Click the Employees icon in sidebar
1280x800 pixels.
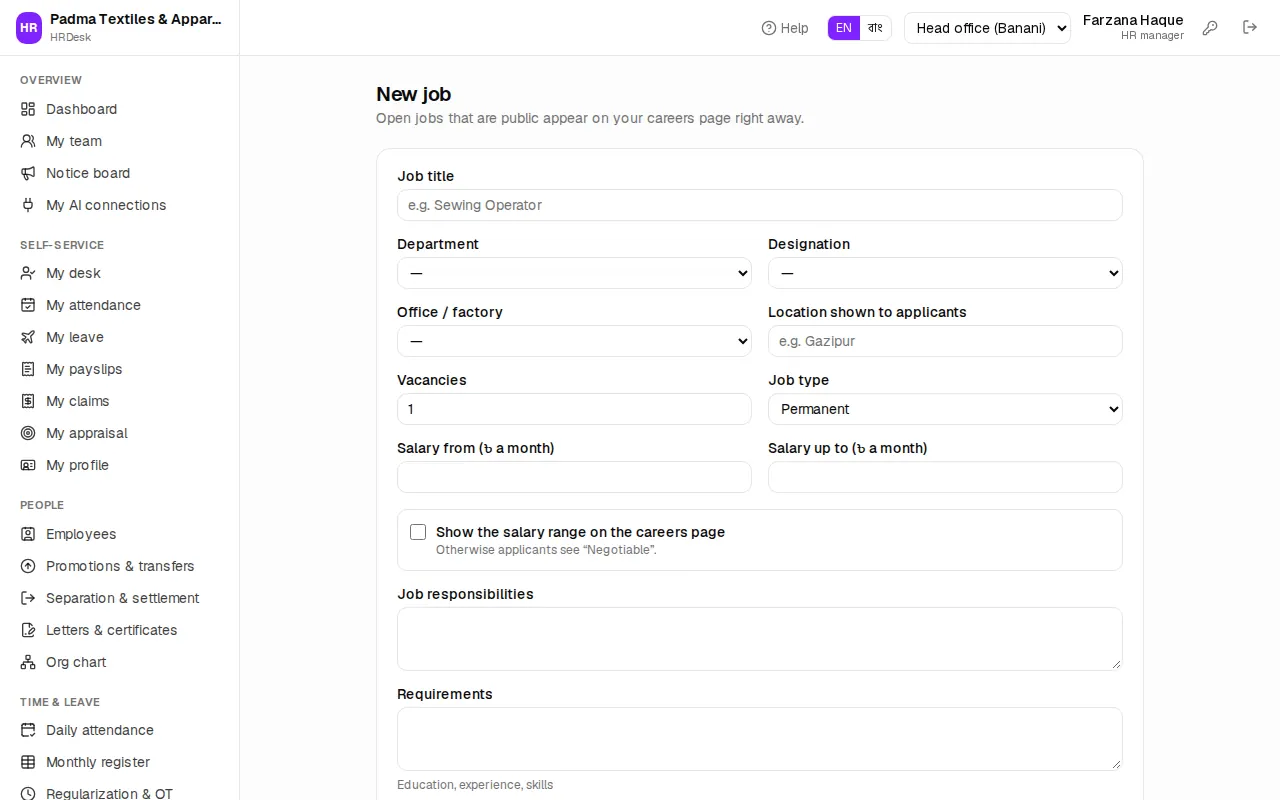[28, 534]
